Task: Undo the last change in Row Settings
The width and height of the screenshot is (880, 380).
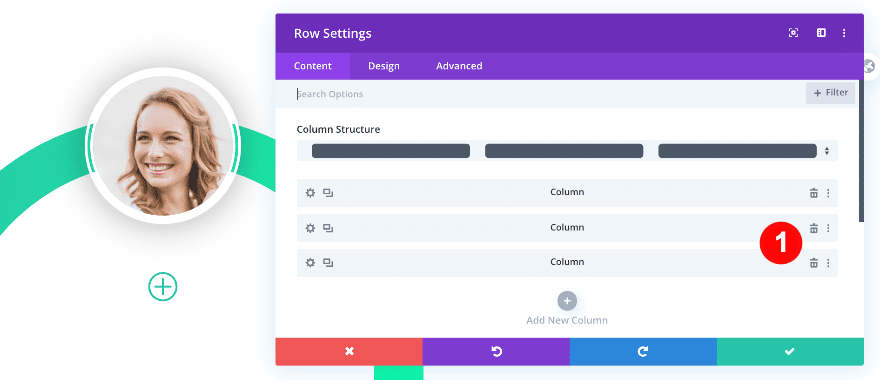Action: click(496, 351)
